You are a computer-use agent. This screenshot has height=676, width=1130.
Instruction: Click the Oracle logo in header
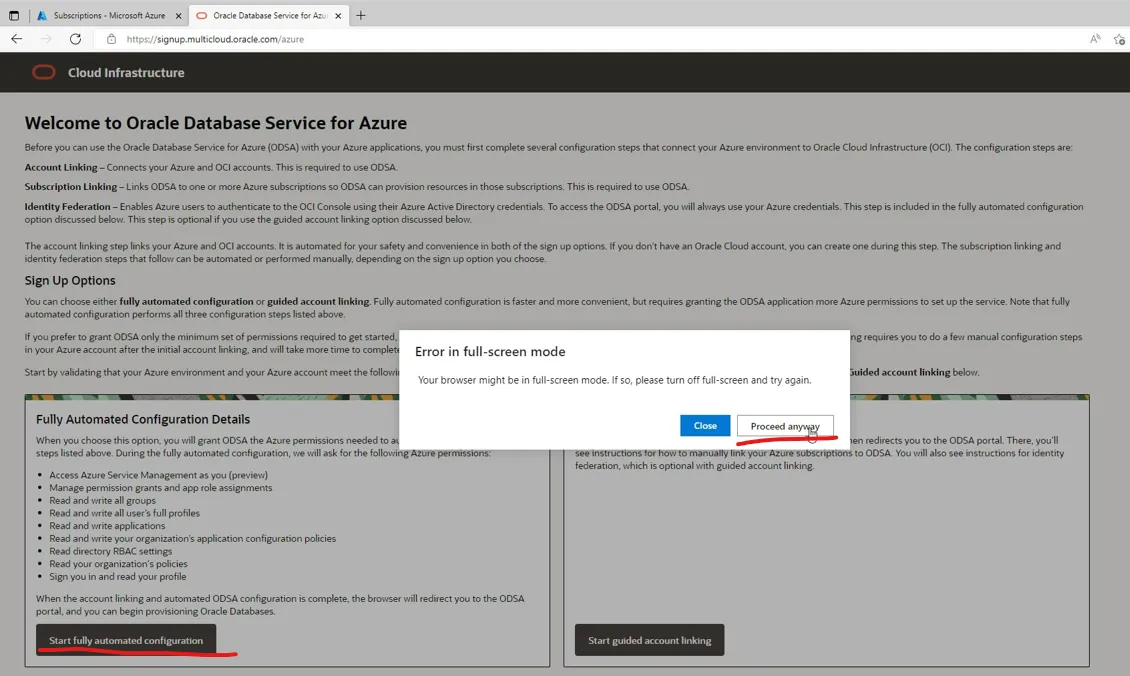click(43, 72)
